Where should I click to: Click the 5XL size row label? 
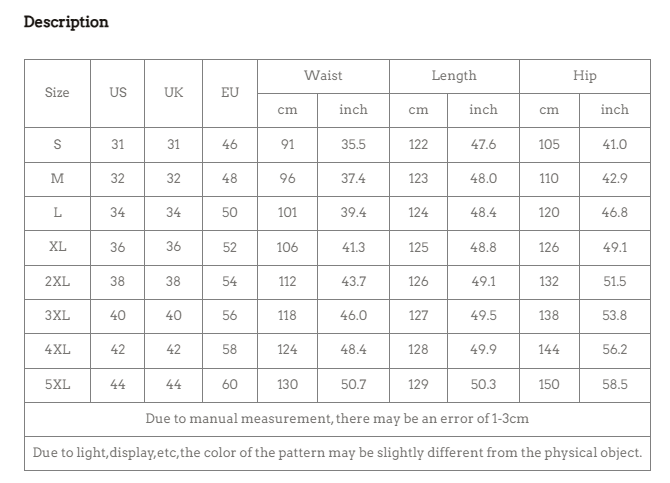pyautogui.click(x=57, y=385)
